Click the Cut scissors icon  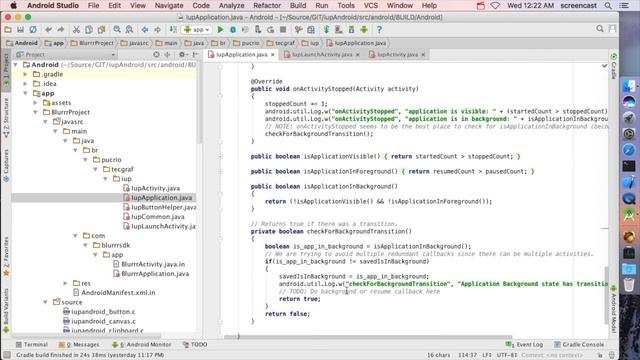[x=76, y=29]
